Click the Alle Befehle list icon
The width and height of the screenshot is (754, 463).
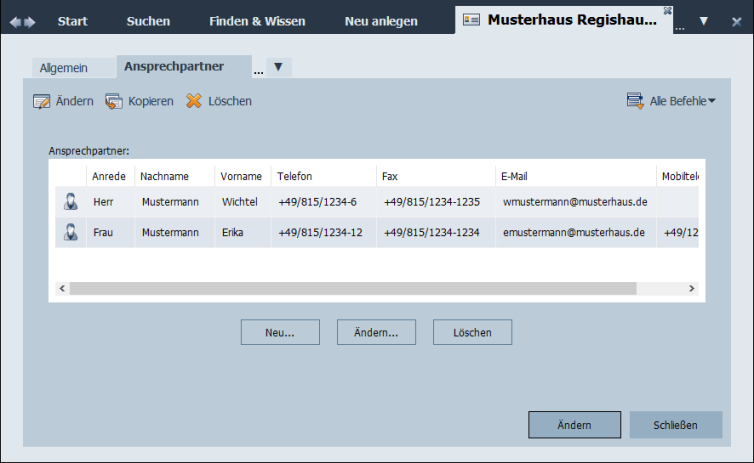click(x=635, y=101)
